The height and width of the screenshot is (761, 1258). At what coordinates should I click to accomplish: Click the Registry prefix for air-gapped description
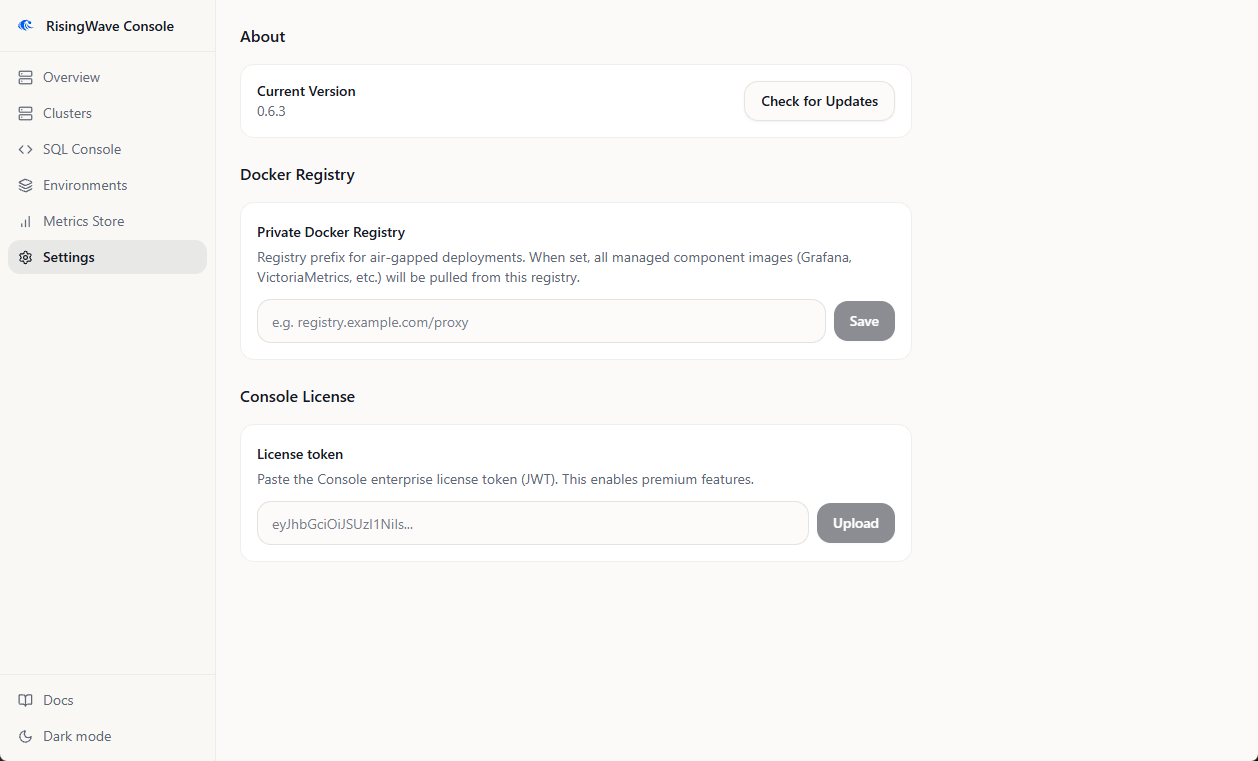pos(555,267)
